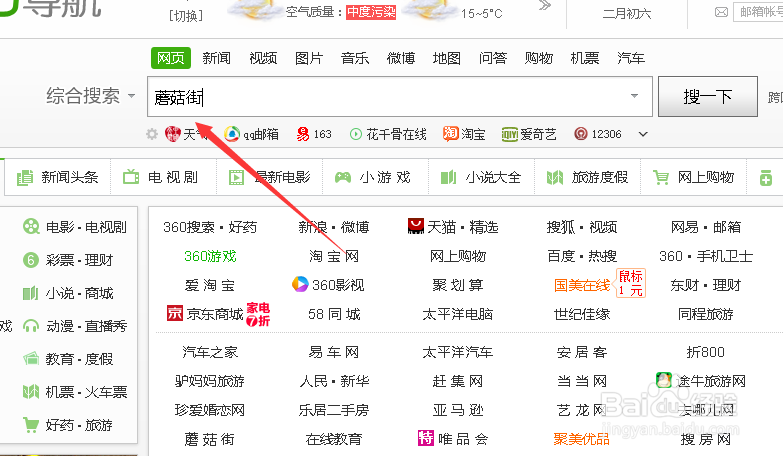Click the 天猫 logo beside 天猫·精选

[416, 226]
